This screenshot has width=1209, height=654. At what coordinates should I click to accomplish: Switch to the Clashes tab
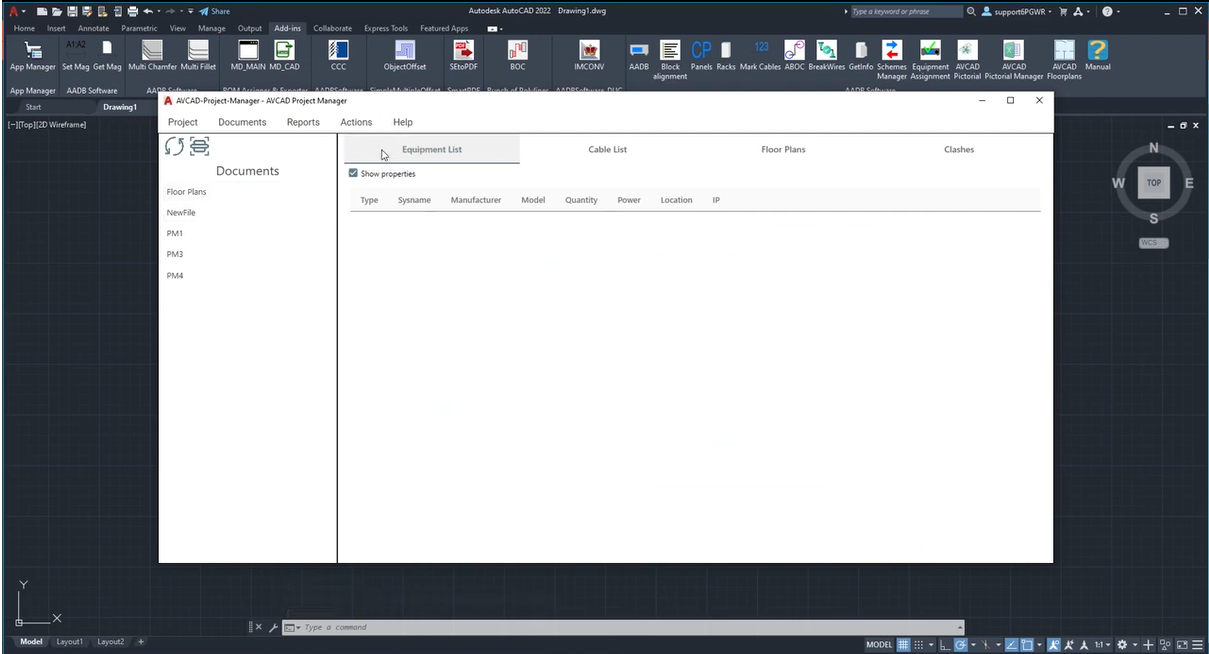(x=959, y=149)
